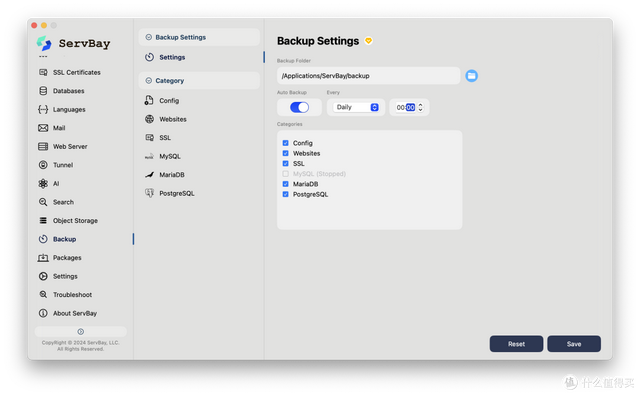This screenshot has height=396, width=640.
Task: Click the Languages braces icon
Action: point(43,109)
